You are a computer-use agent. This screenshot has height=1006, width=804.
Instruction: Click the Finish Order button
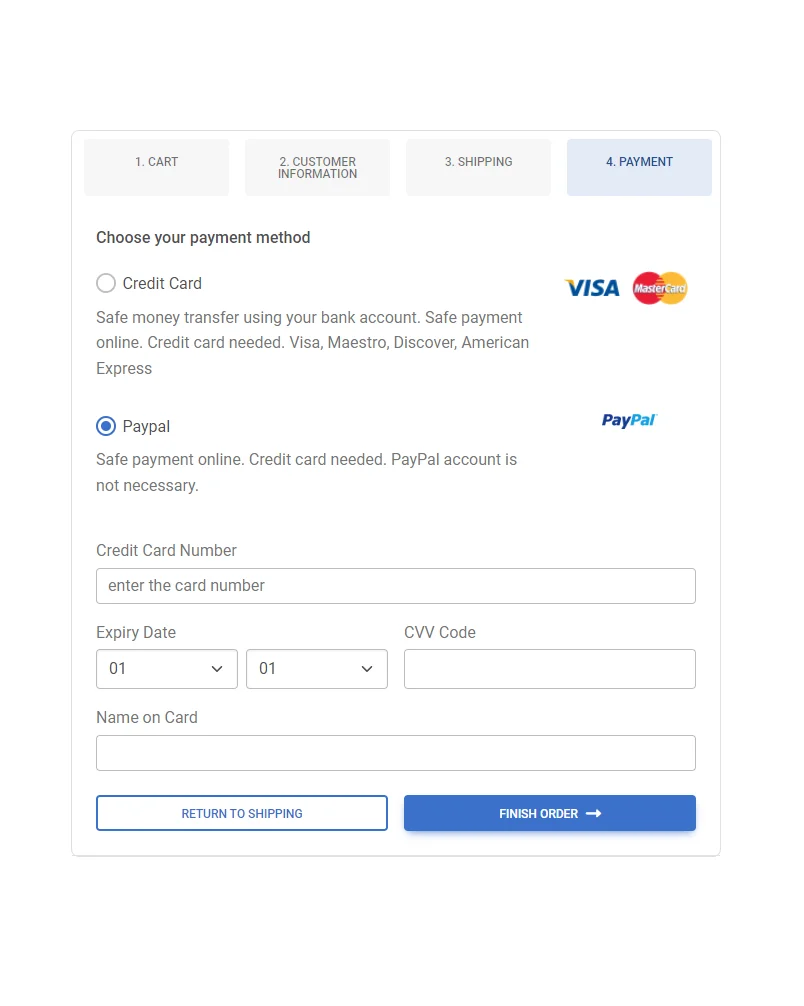click(550, 814)
